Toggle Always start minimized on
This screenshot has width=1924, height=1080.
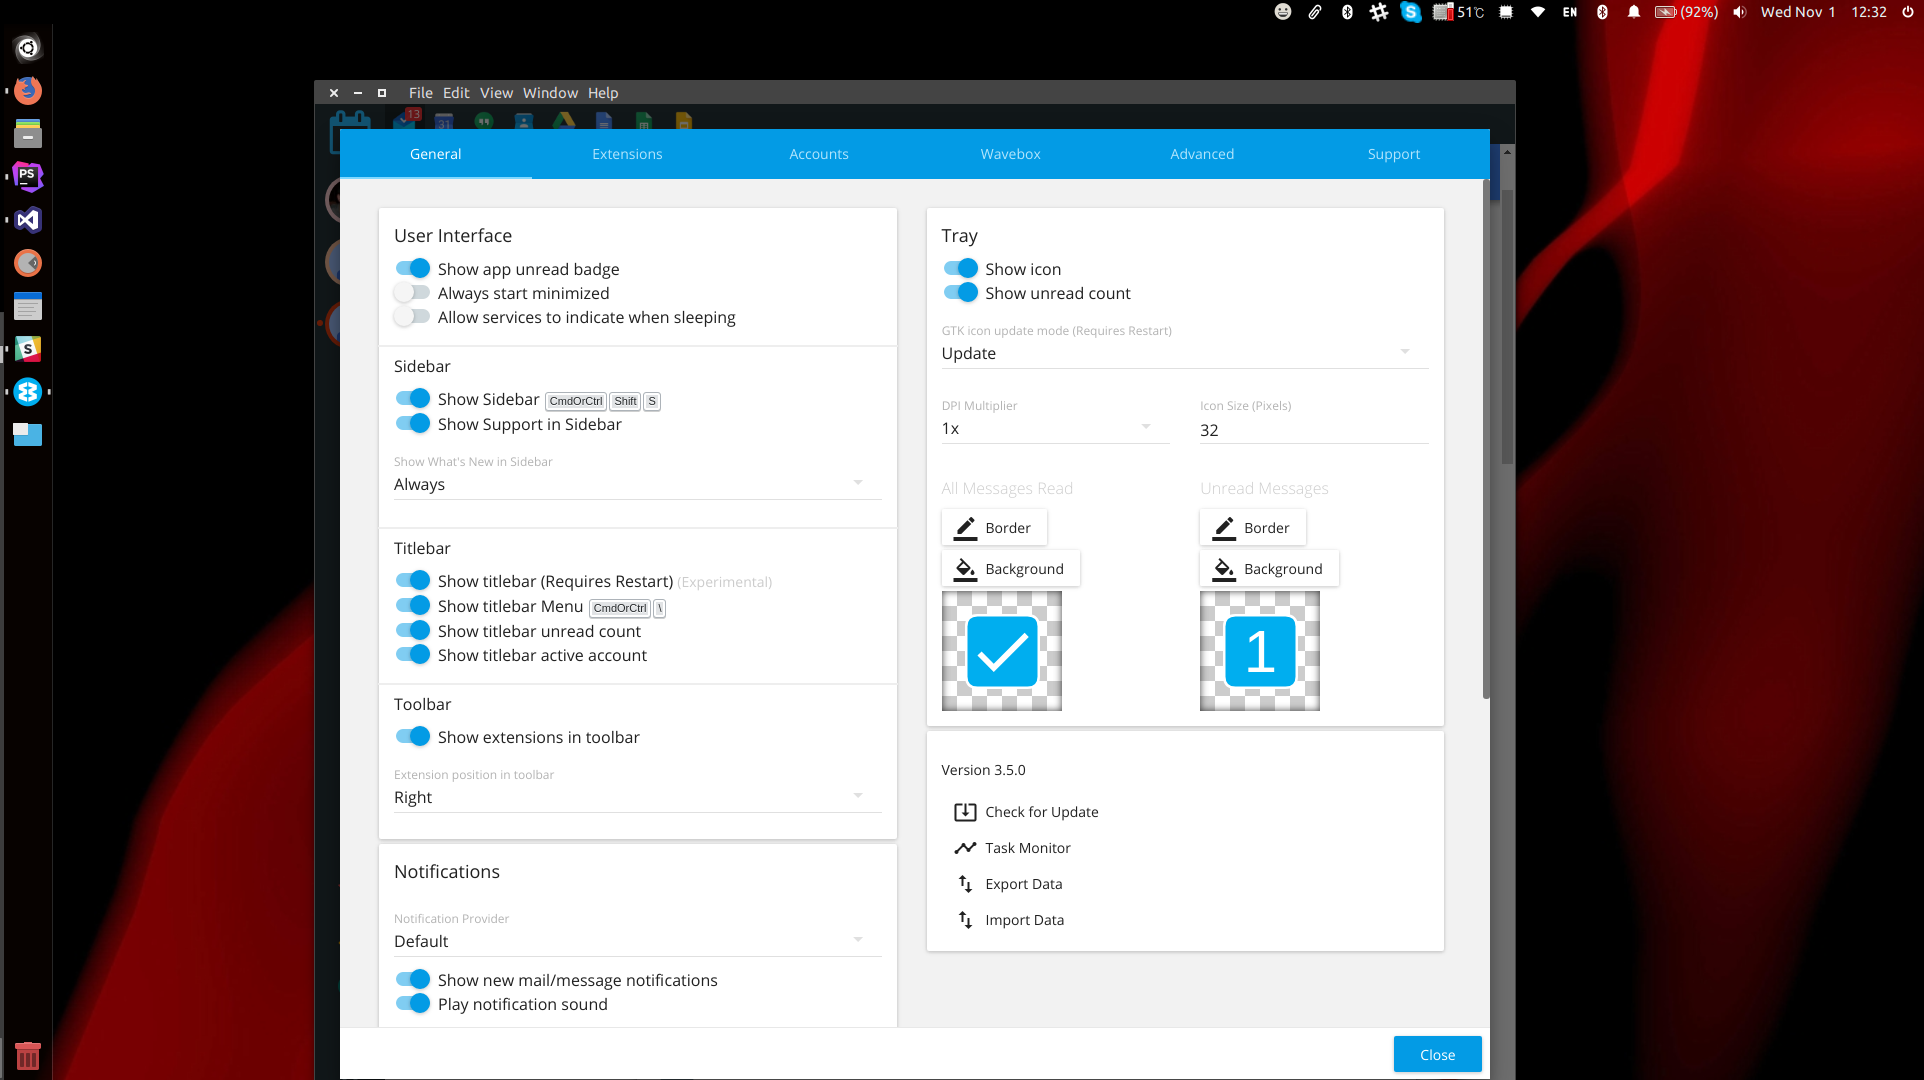[x=412, y=292]
